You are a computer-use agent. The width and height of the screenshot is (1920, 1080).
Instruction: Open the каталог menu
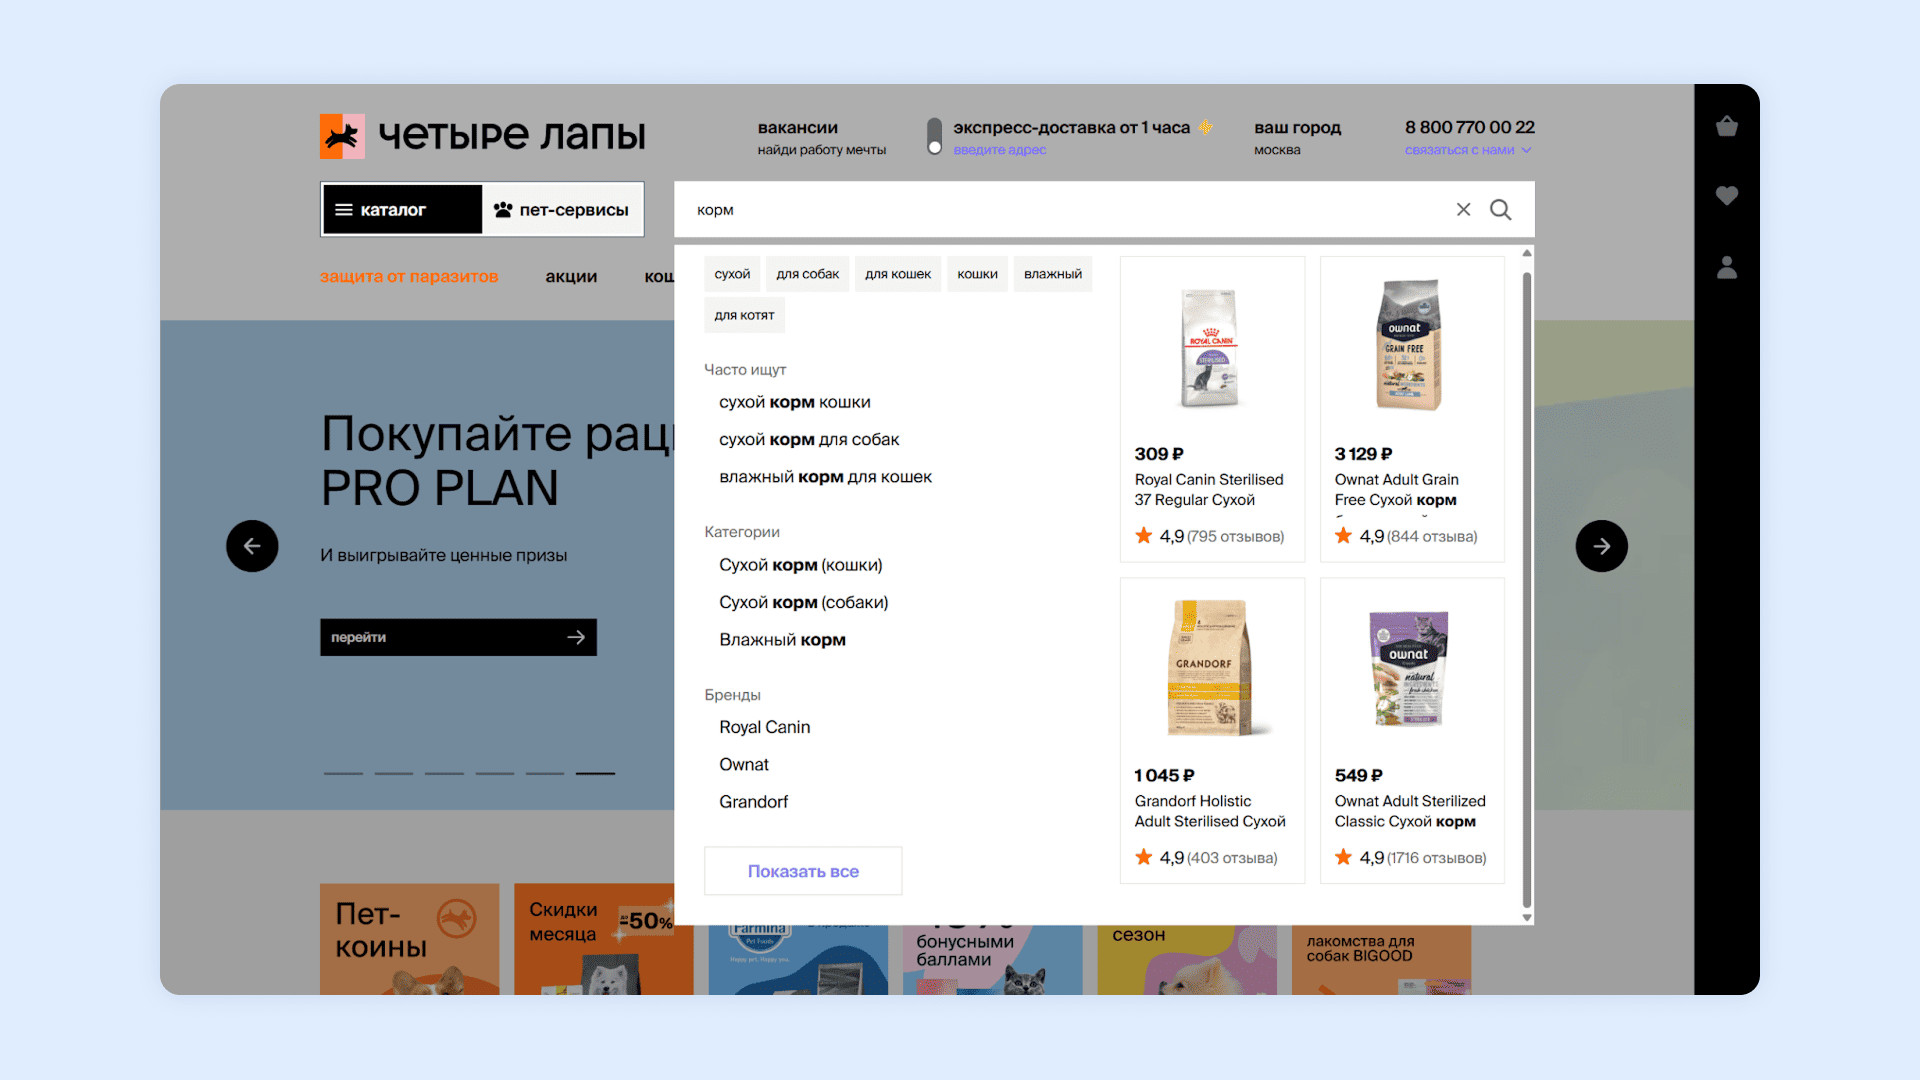(x=402, y=210)
